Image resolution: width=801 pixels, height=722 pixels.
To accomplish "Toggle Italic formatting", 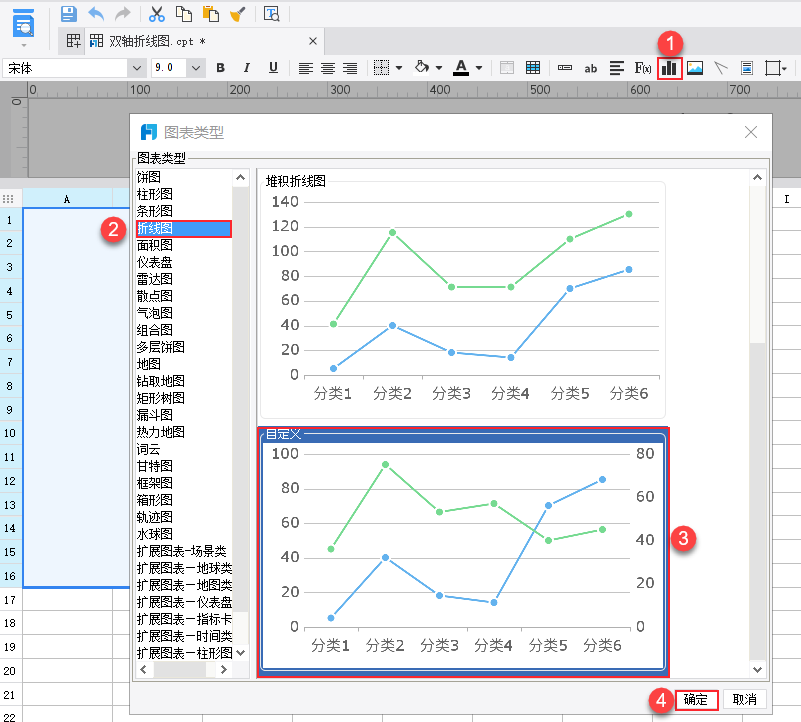I will pos(246,68).
